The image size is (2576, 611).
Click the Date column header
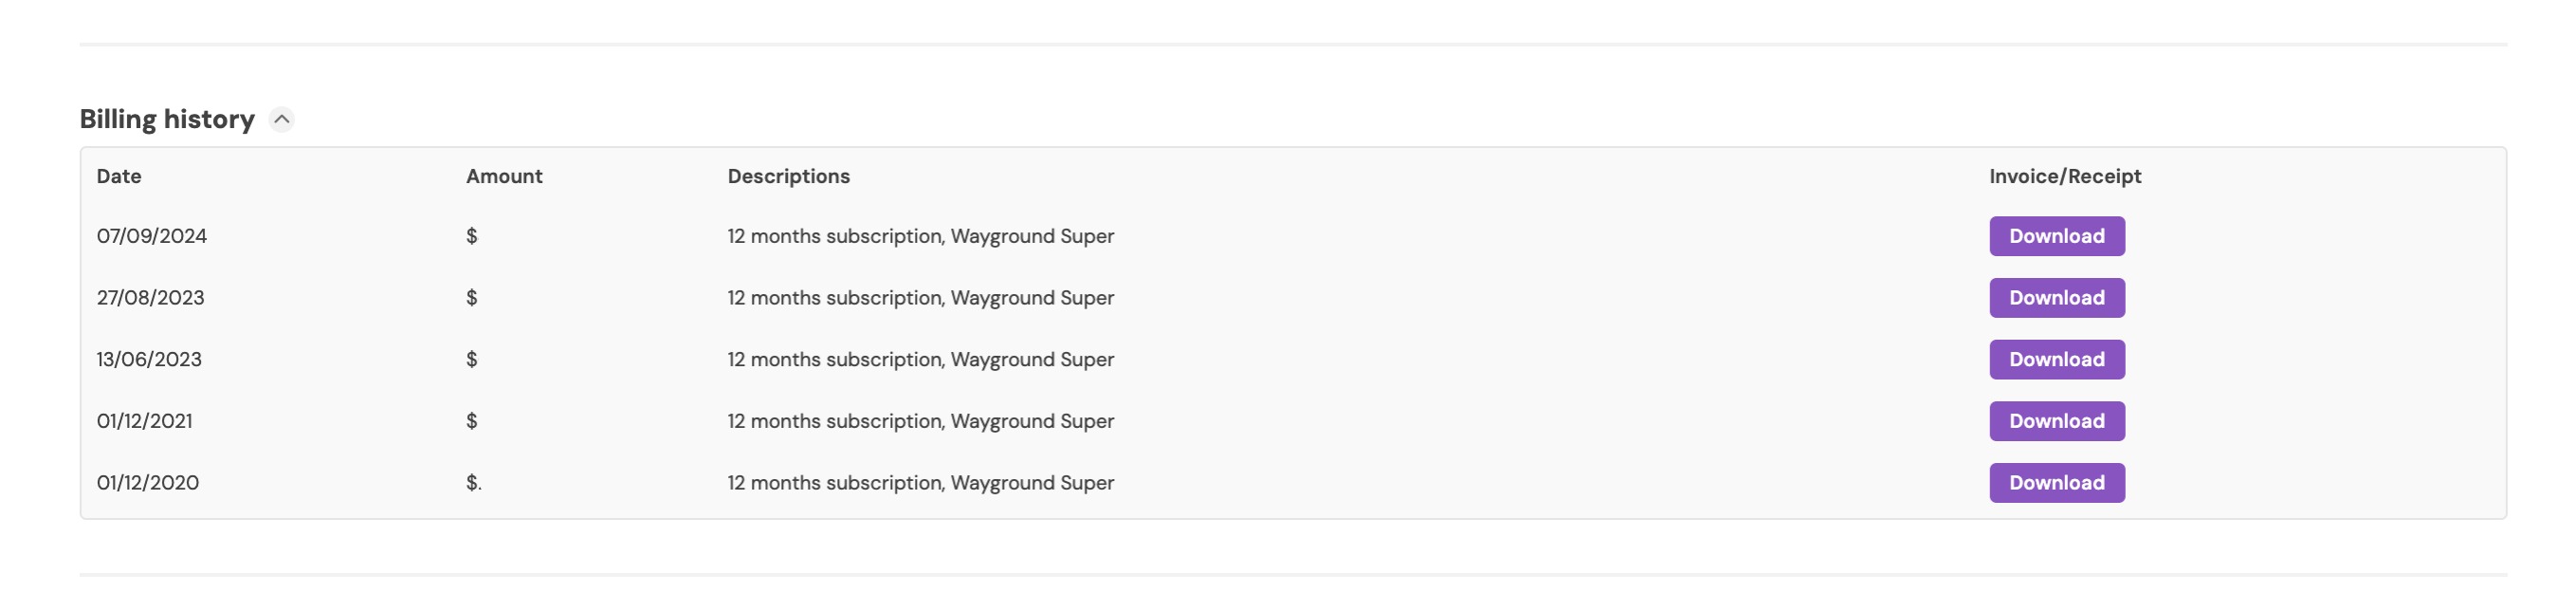point(119,176)
